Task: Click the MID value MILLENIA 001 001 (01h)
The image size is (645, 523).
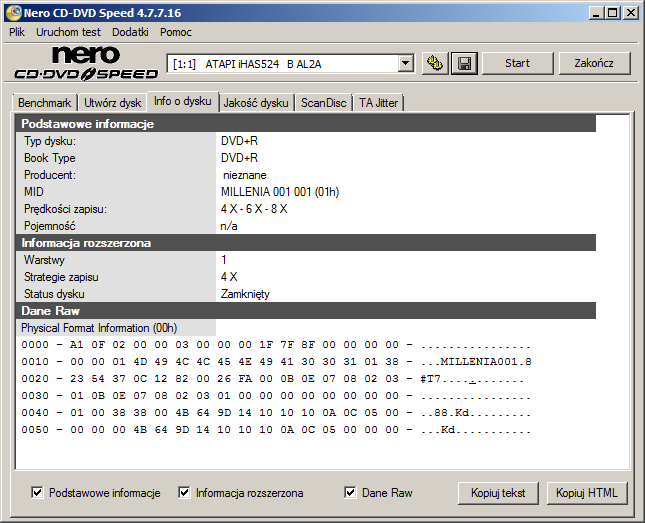Action: (280, 192)
